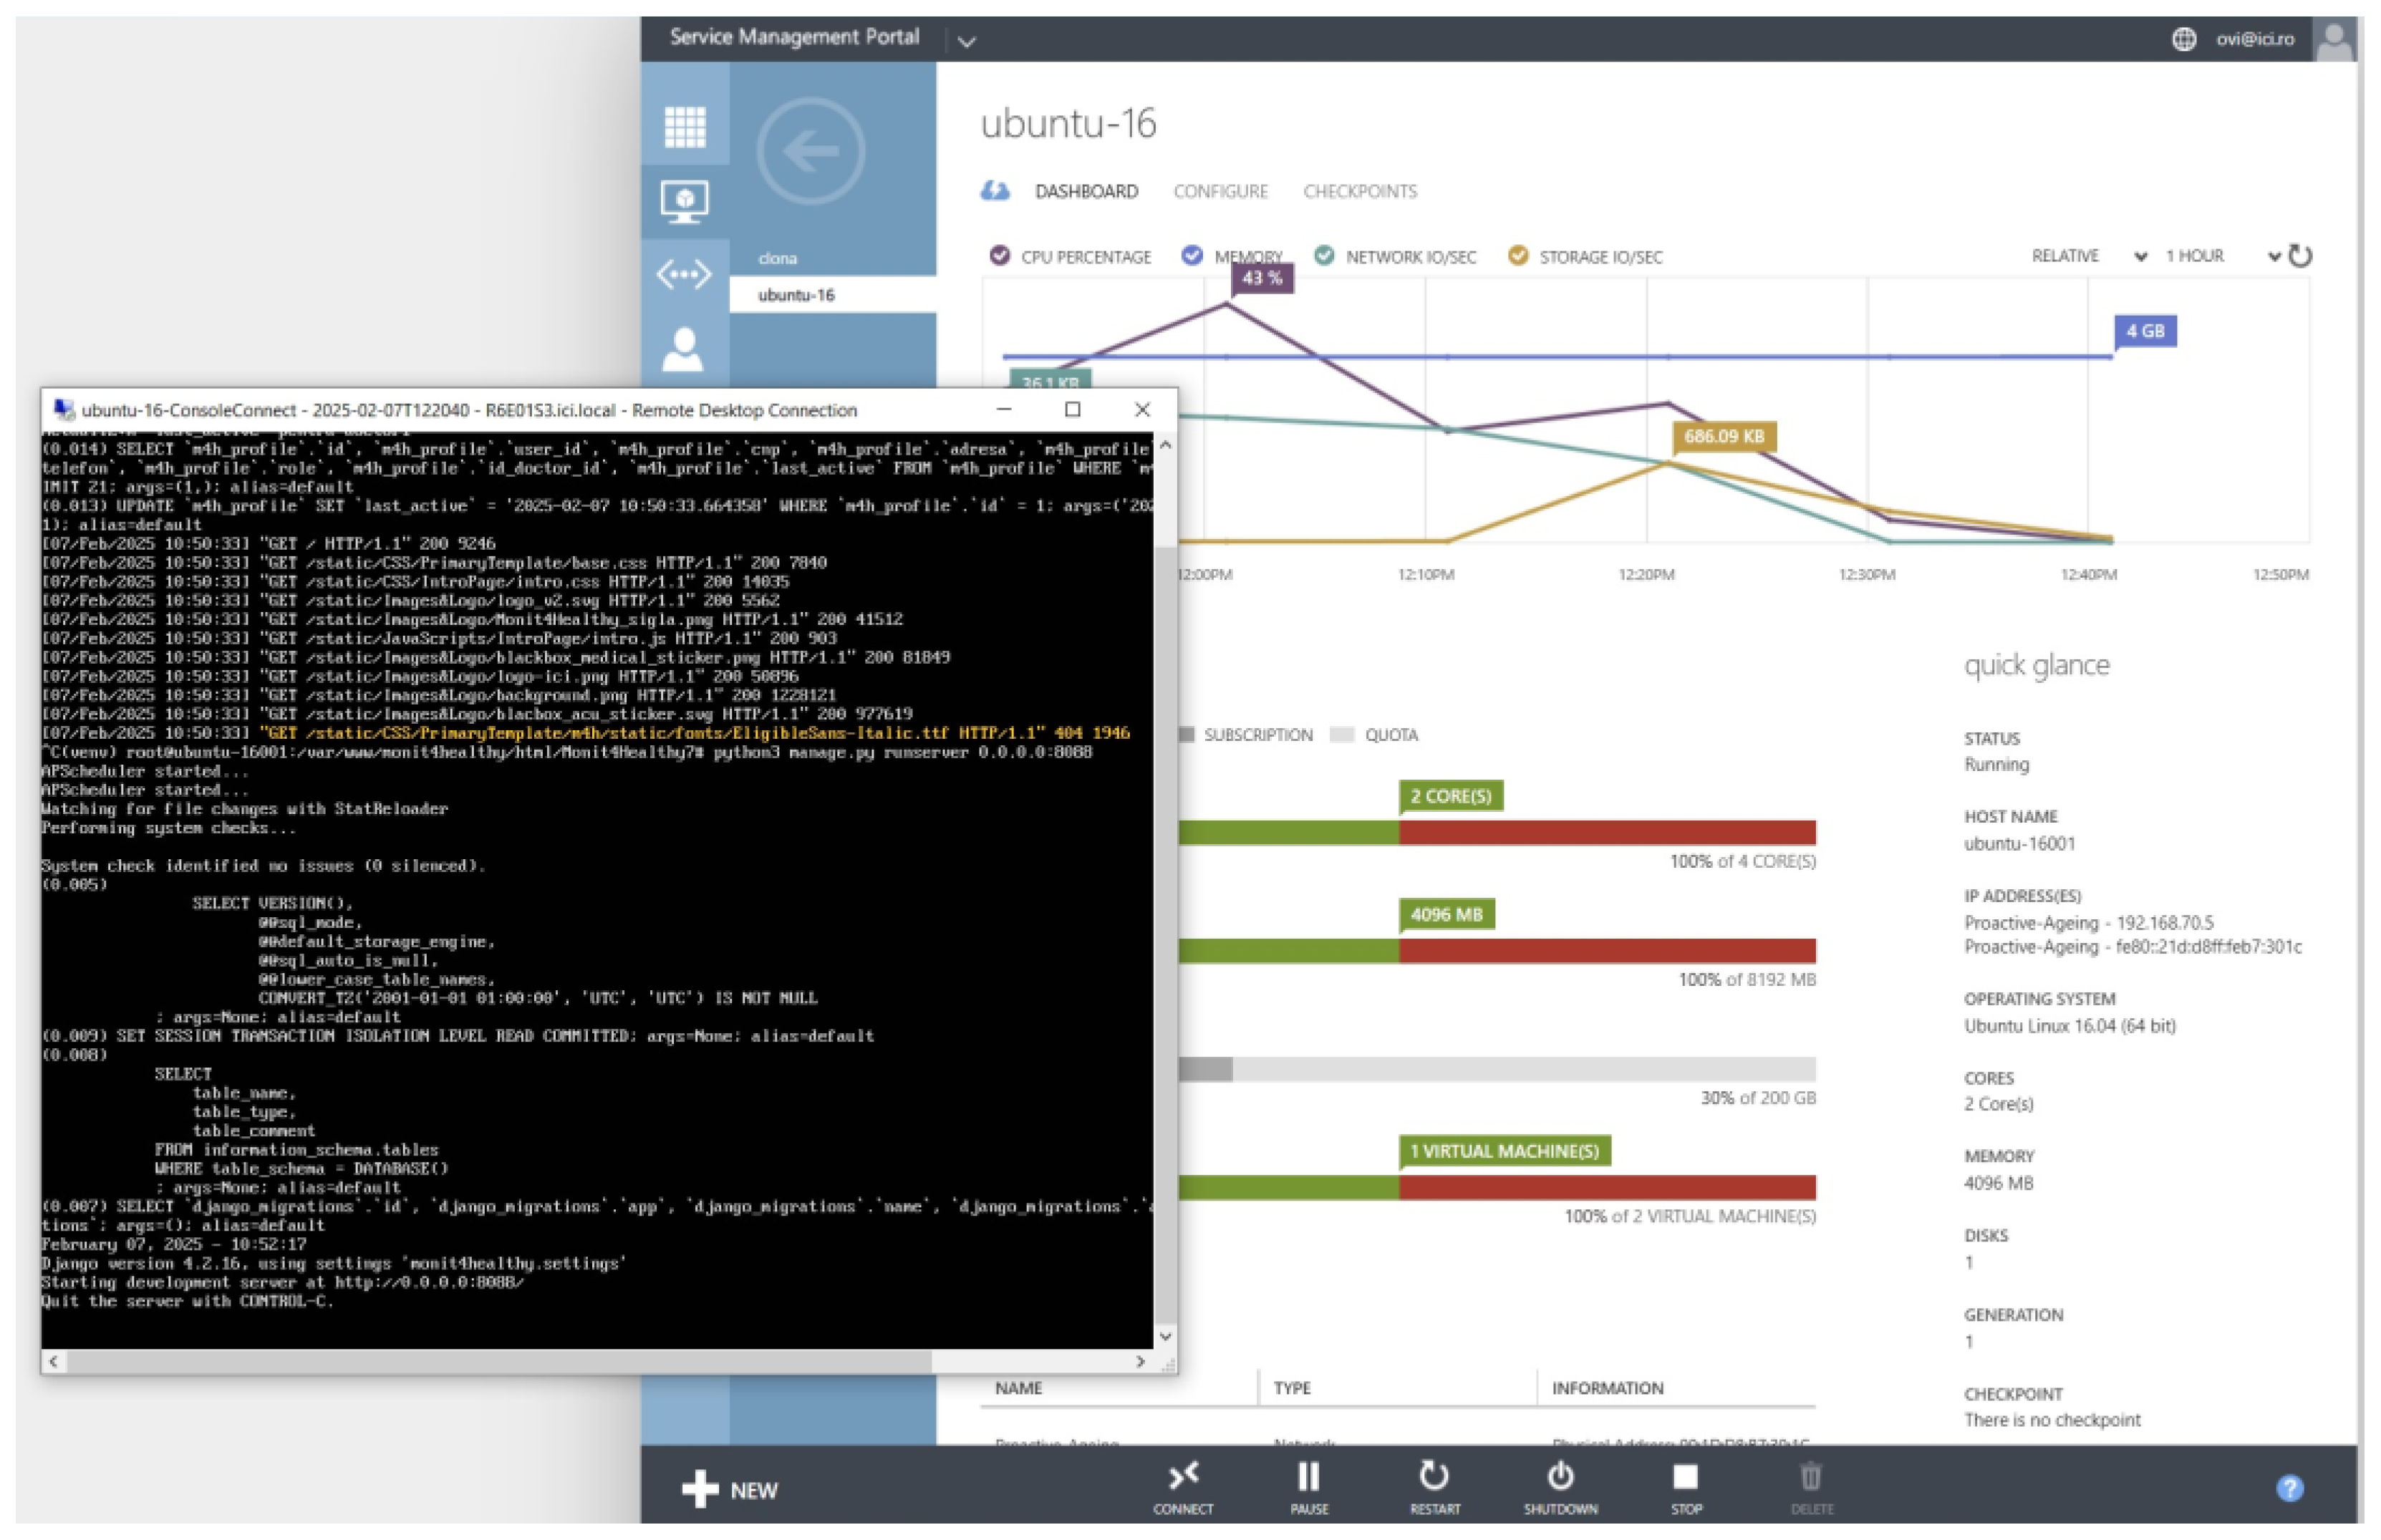Click the NEW button
The image size is (2381, 1540).
coord(730,1490)
